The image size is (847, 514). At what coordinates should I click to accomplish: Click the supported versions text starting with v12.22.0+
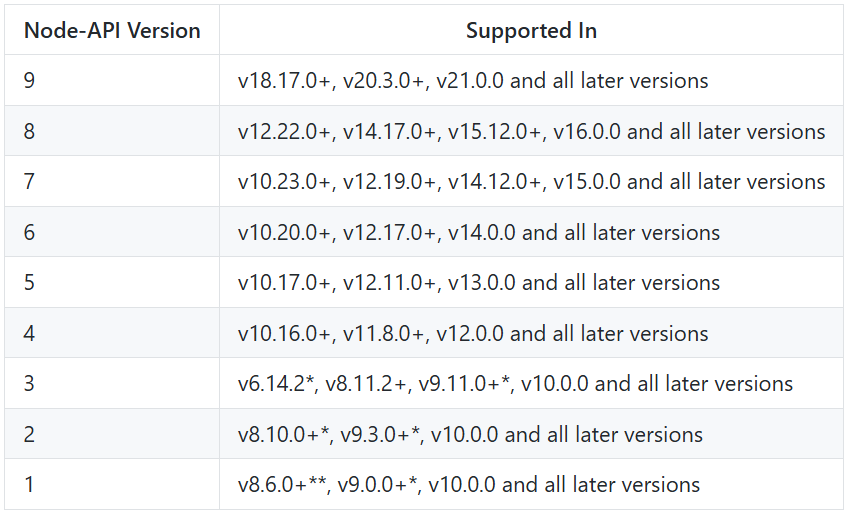[531, 131]
